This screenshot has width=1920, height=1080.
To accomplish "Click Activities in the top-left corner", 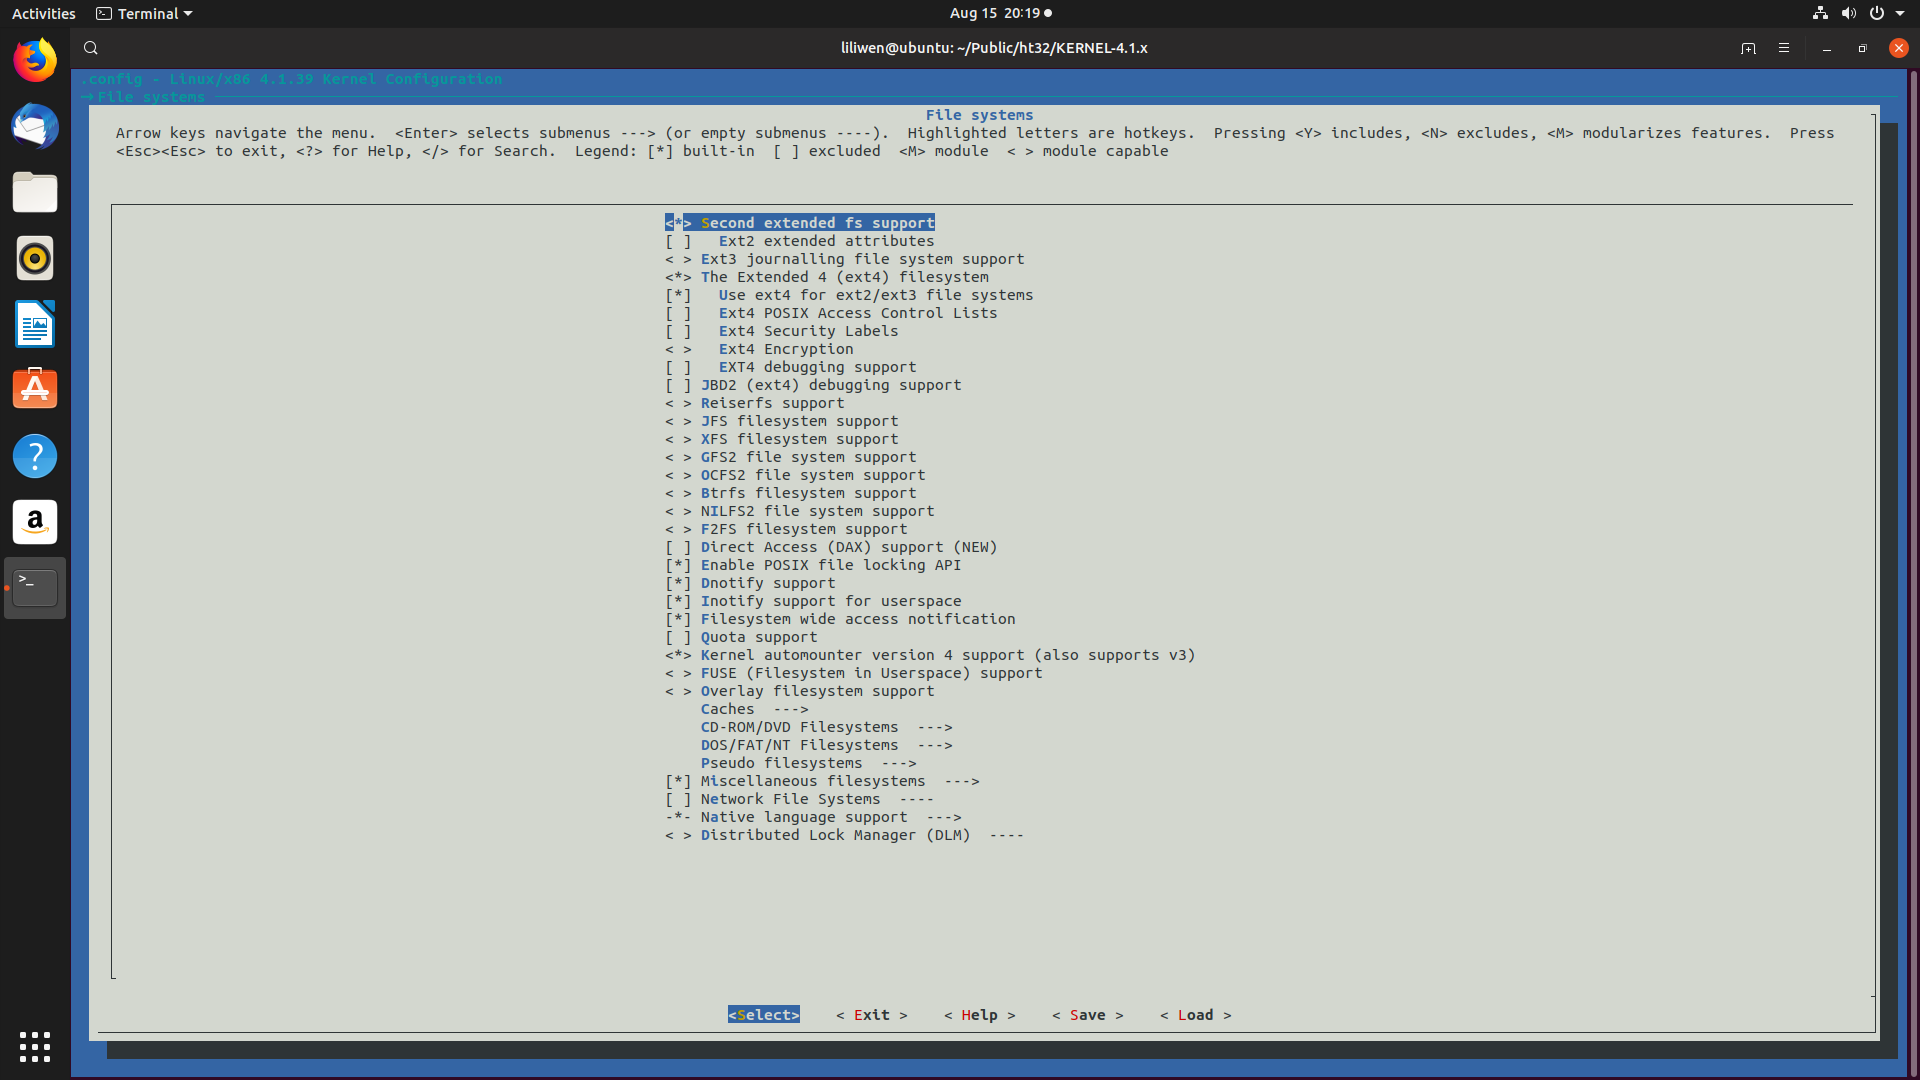I will (x=43, y=13).
